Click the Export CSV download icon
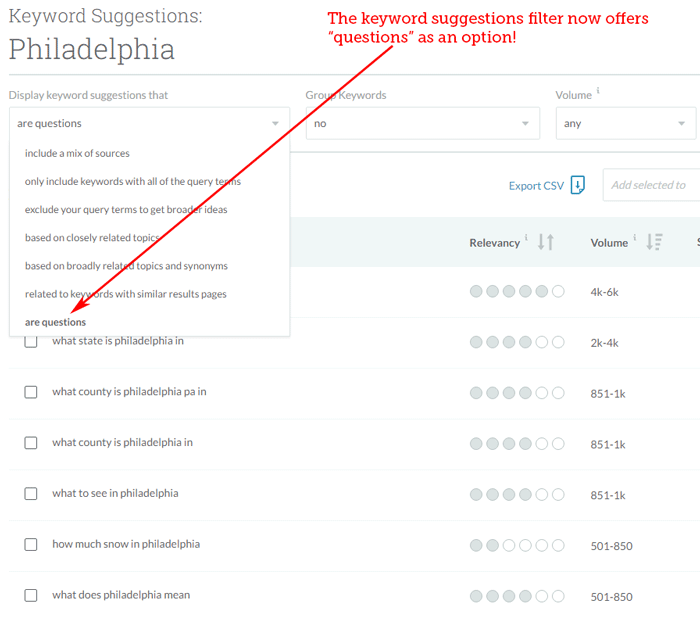Viewport: 700px width, 620px height. 577,185
